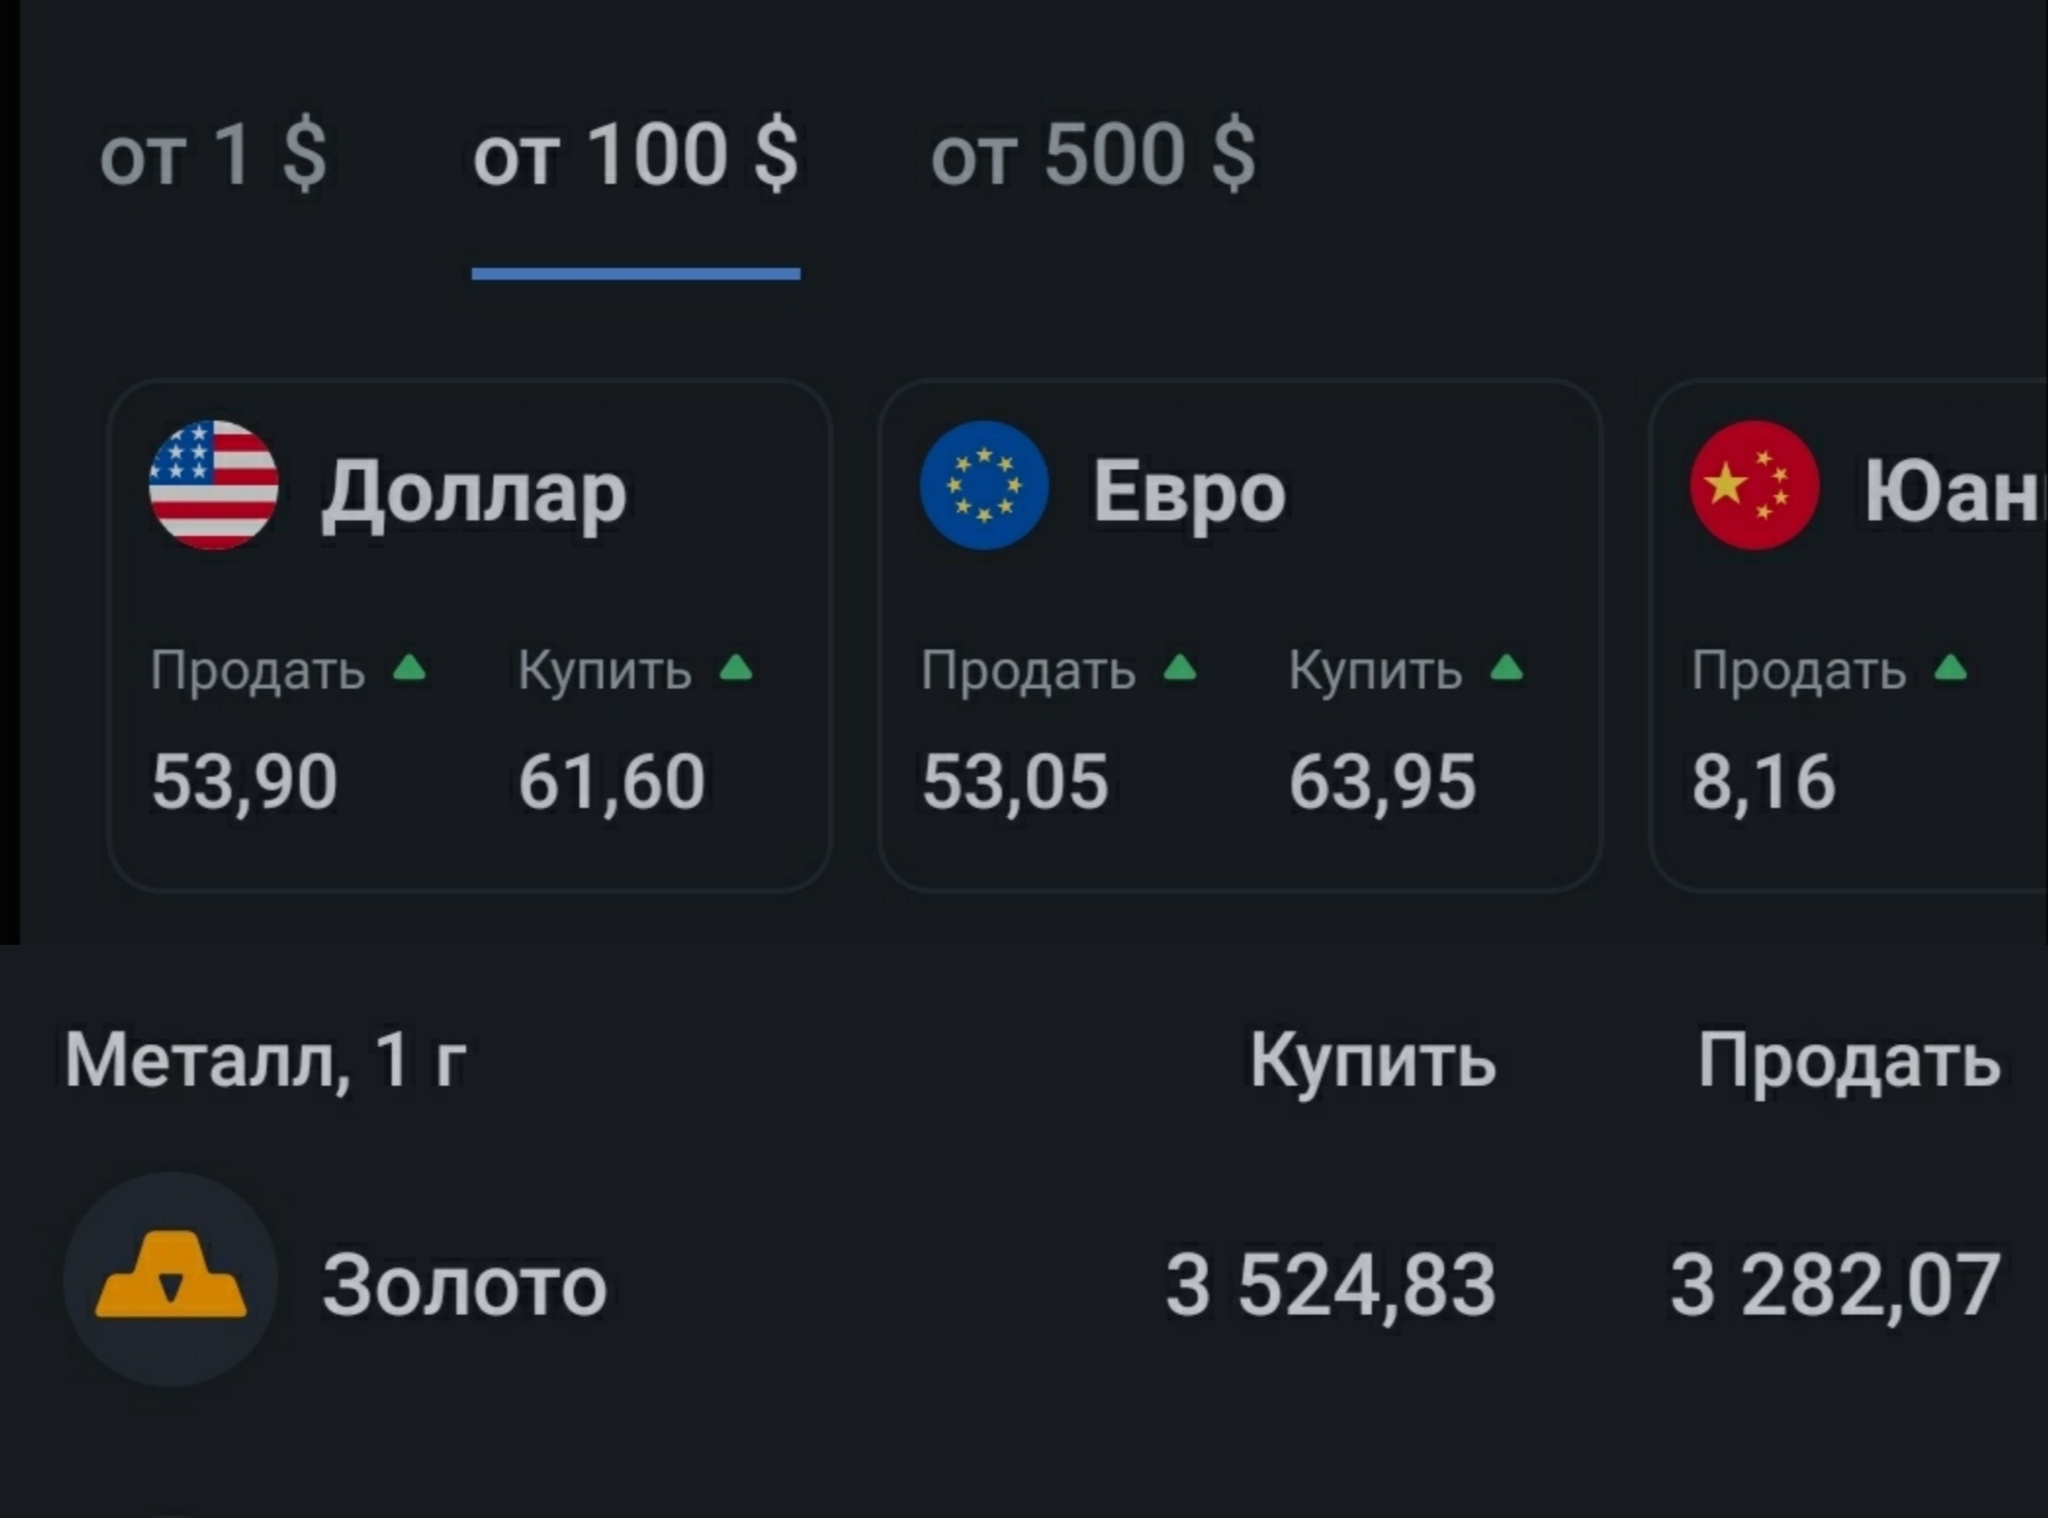Tap the US flag dollar icon
The width and height of the screenshot is (2048, 1518).
tap(213, 485)
